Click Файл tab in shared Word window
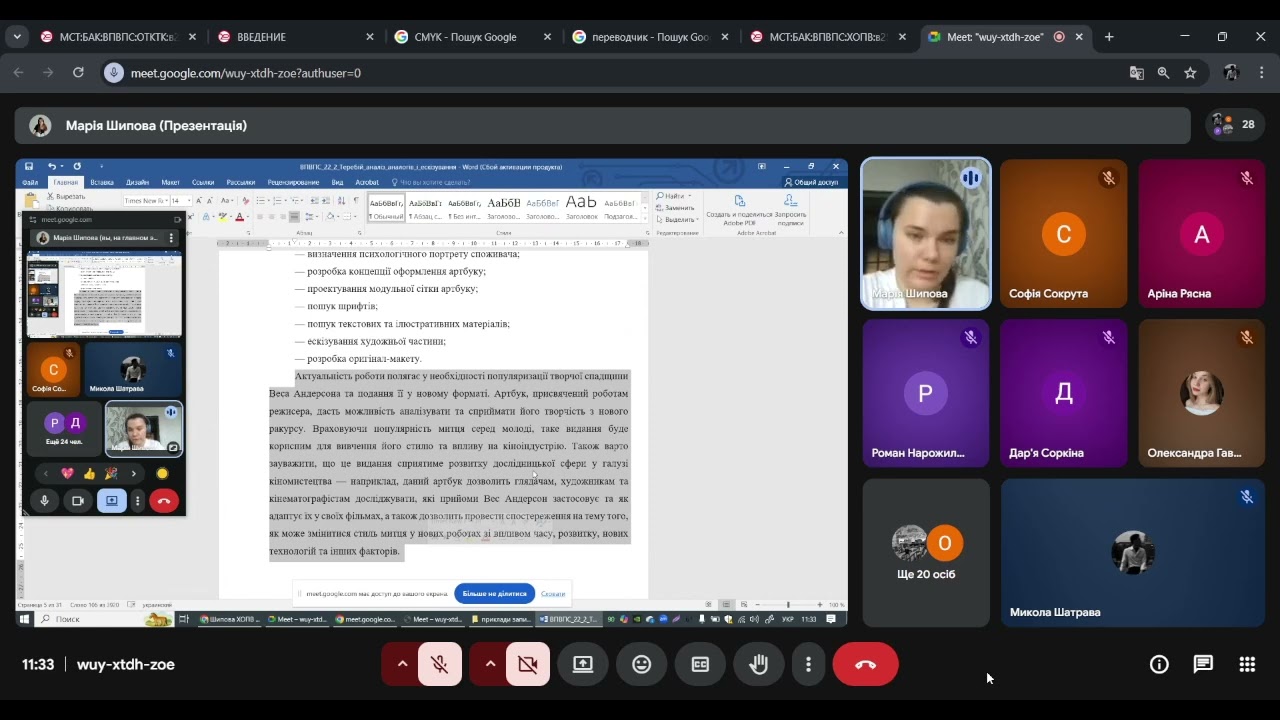 tap(30, 182)
